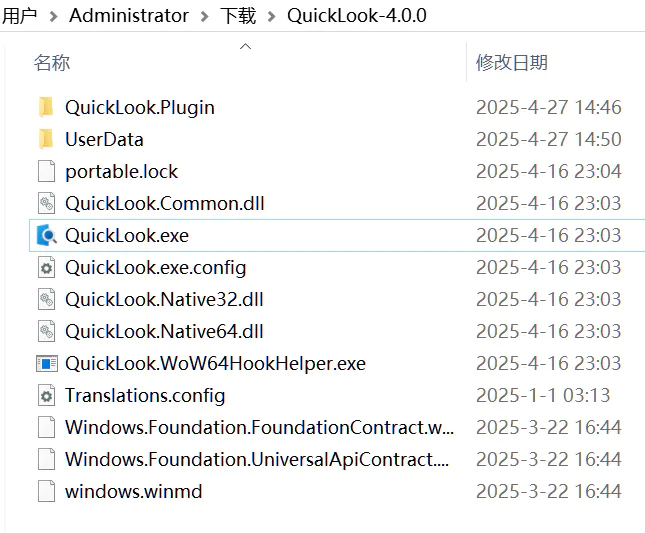Expand the chevron after 用户 in breadcrumb
Screen dimensions: 645x533
(53, 16)
